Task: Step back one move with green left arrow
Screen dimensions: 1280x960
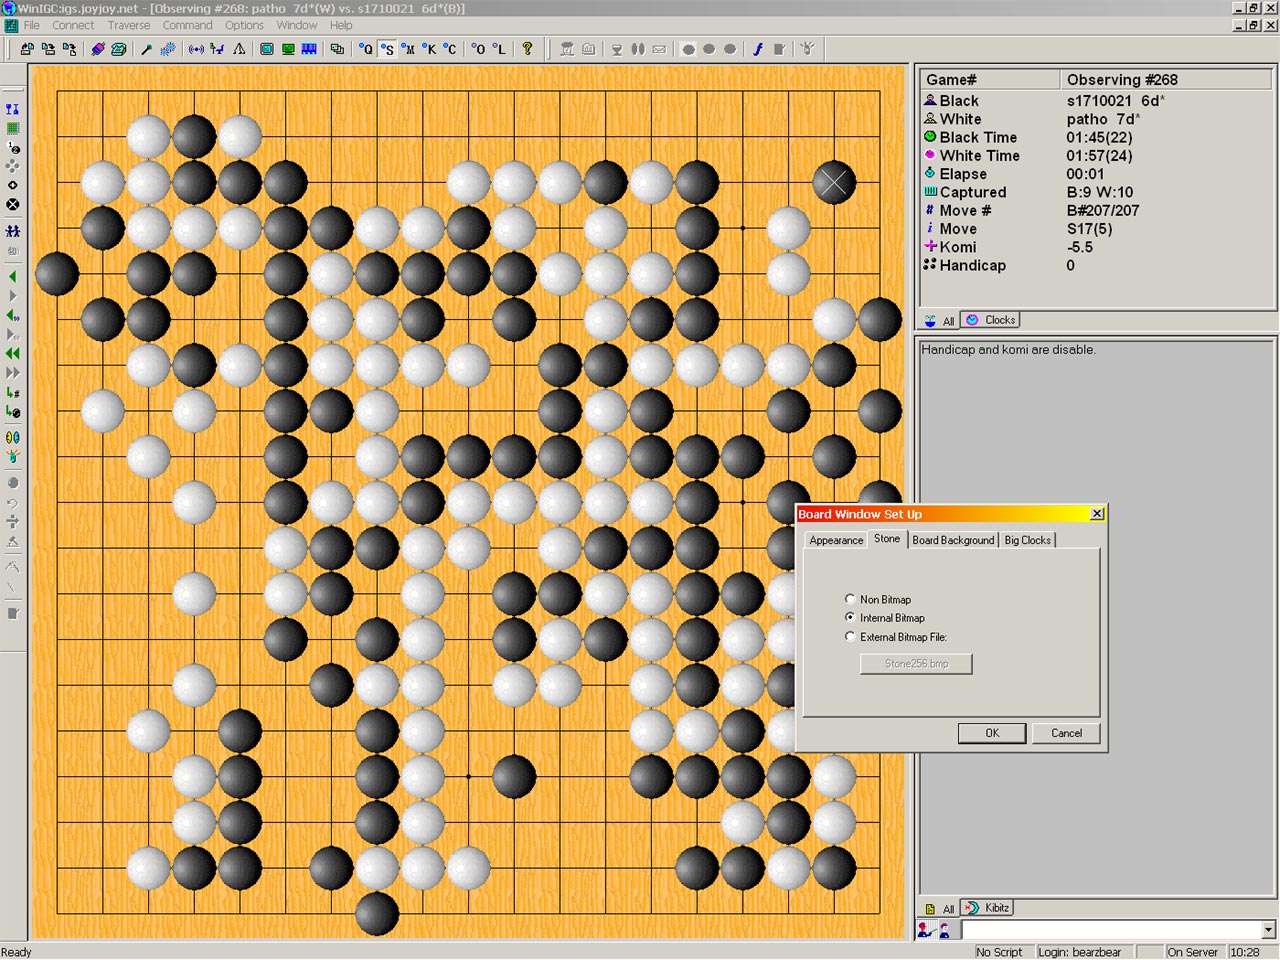Action: click(13, 277)
